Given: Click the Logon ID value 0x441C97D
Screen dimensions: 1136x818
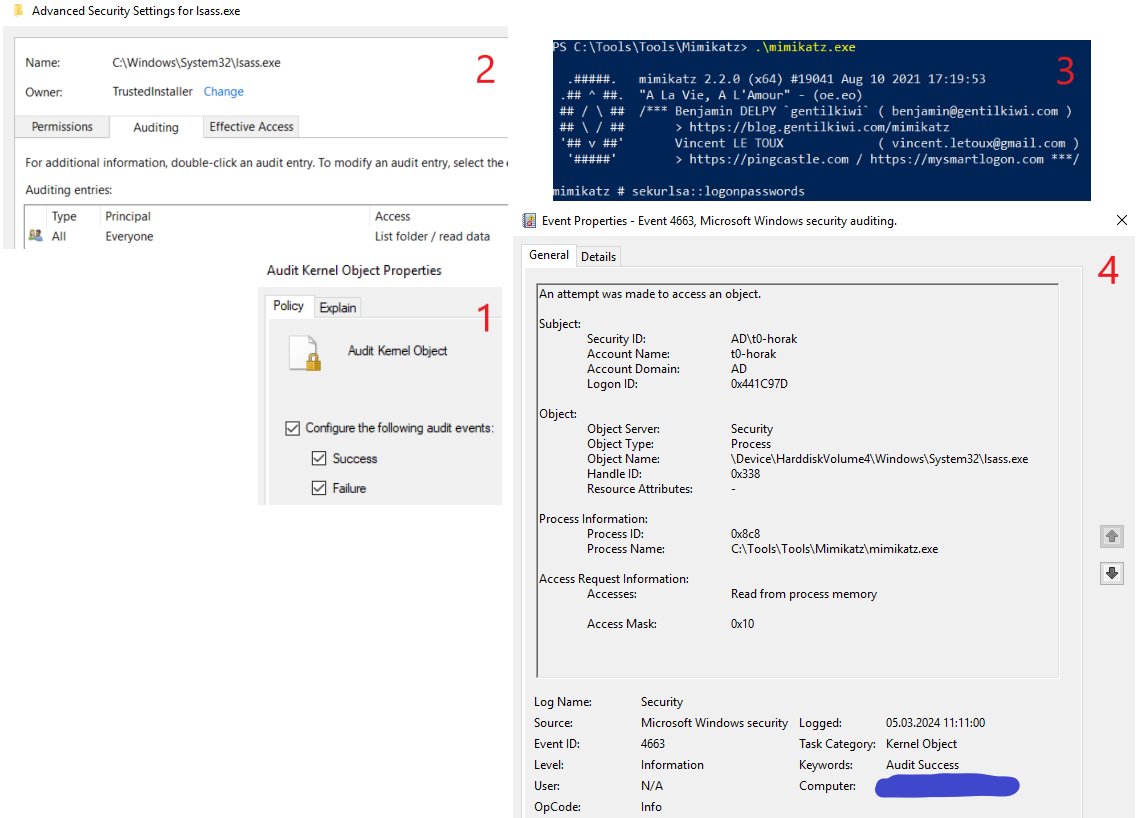Looking at the screenshot, I should tap(759, 383).
